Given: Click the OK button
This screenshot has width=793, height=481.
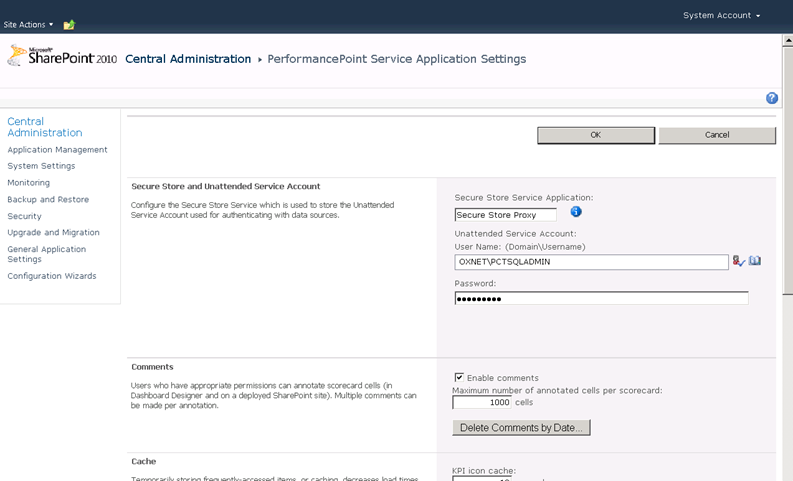Looking at the screenshot, I should 596,135.
